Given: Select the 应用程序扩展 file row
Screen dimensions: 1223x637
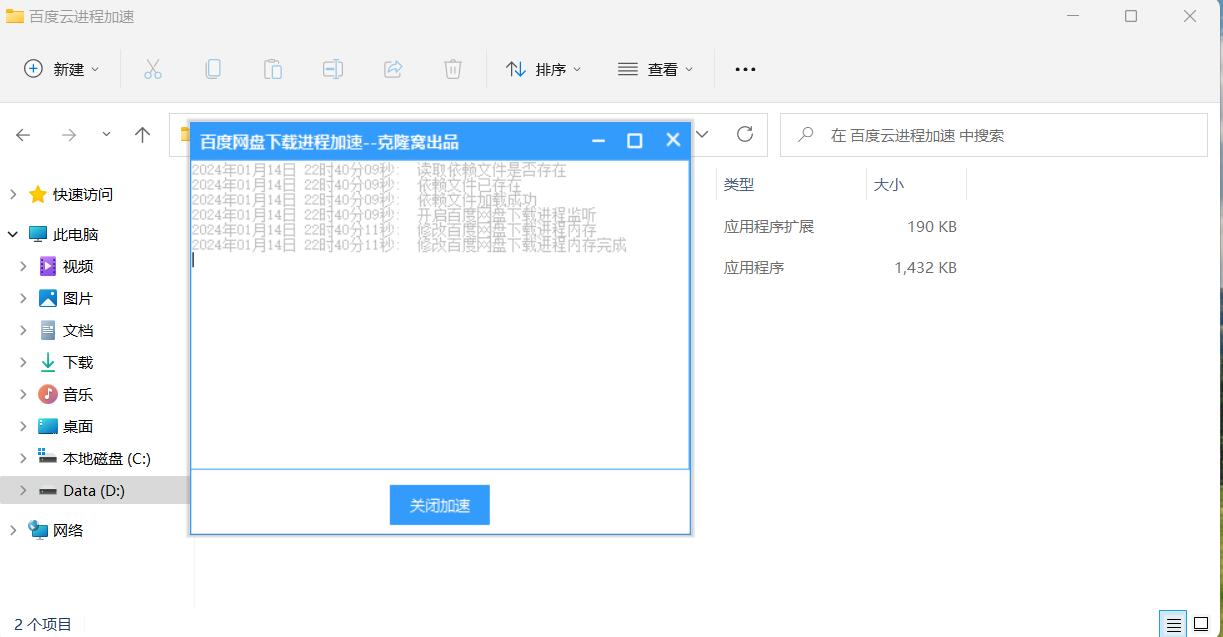Looking at the screenshot, I should click(769, 227).
